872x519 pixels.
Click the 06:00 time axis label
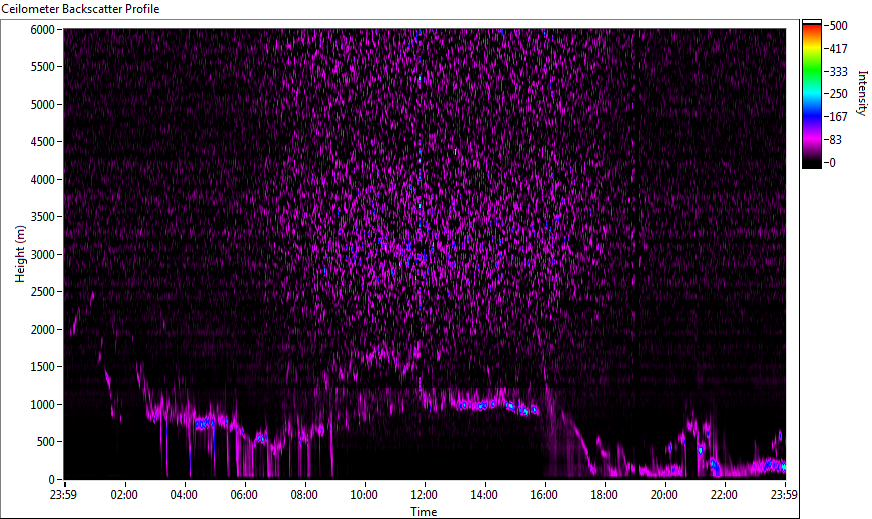pos(244,495)
